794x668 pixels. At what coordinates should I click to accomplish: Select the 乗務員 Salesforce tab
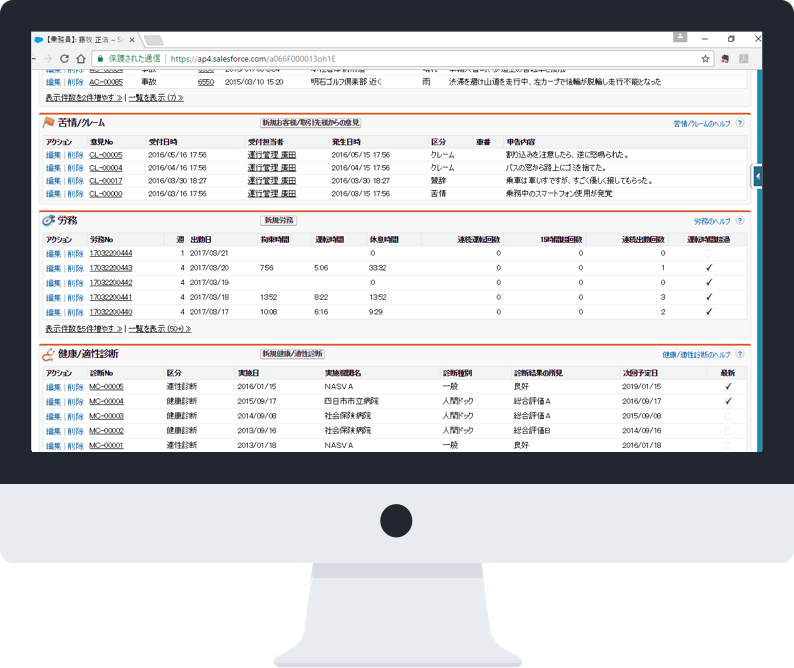[x=84, y=40]
